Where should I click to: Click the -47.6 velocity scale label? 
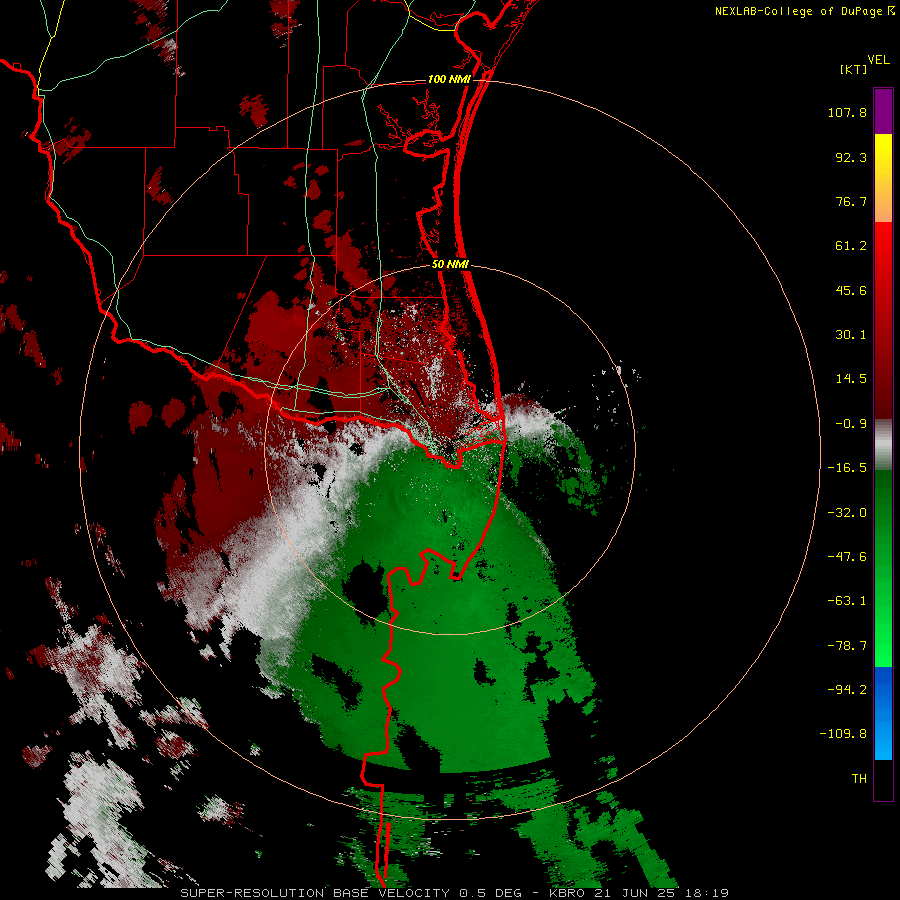click(847, 557)
